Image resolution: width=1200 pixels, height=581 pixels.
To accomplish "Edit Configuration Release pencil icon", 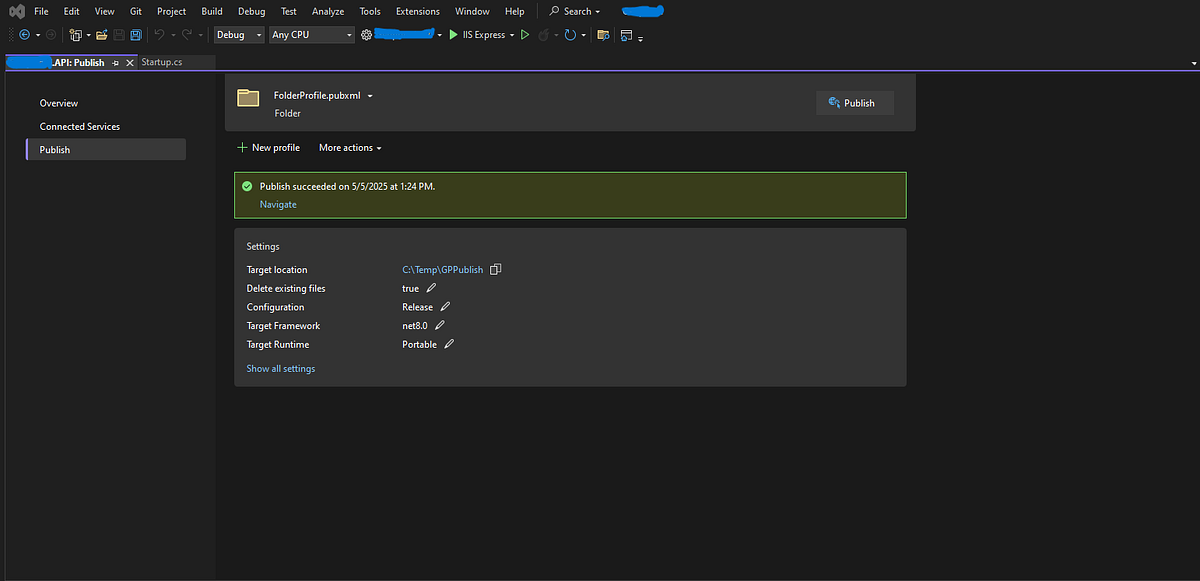I will 445,307.
